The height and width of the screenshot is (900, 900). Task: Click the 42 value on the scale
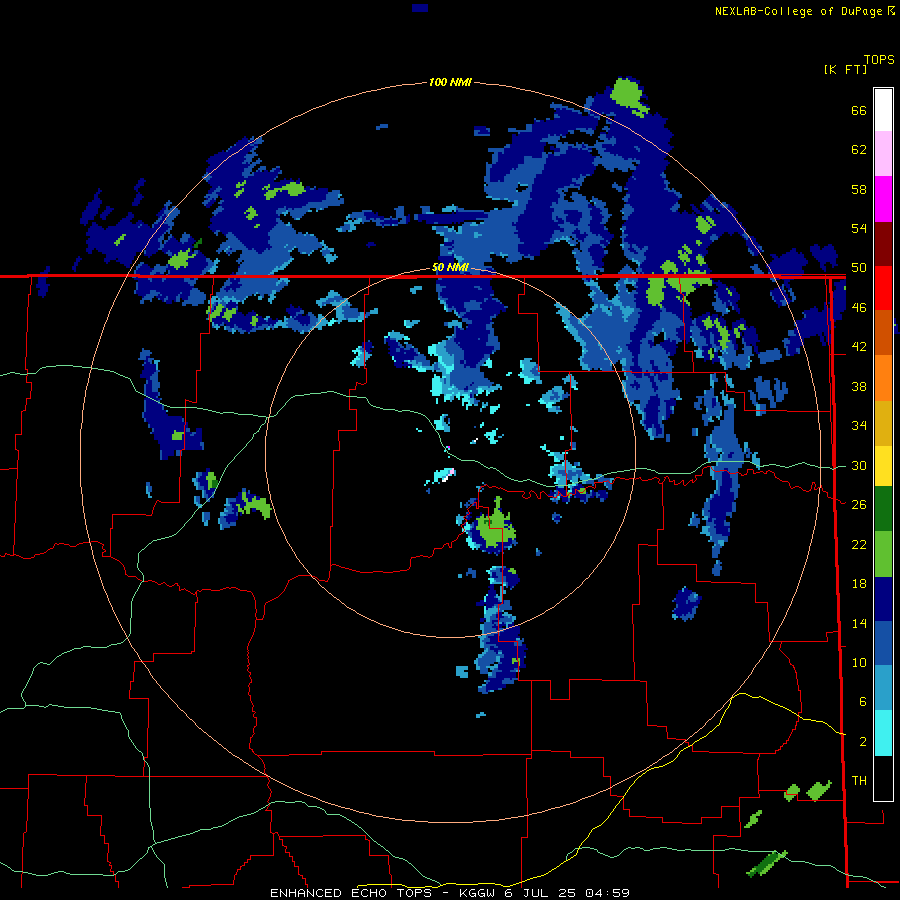pyautogui.click(x=859, y=347)
